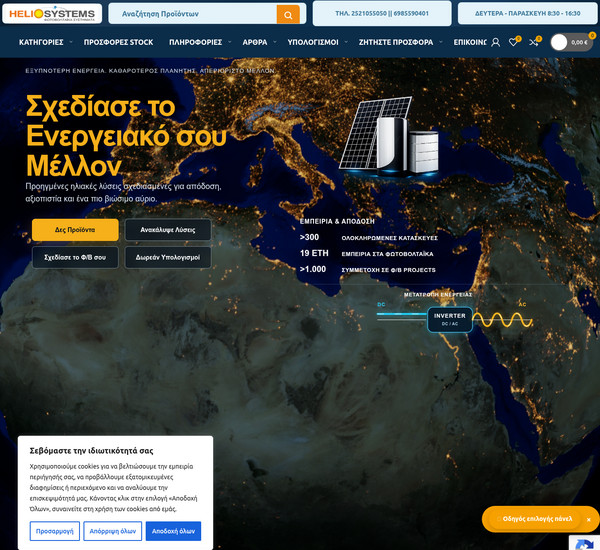This screenshot has width=600, height=550.
Task: Open the wishlist heart icon
Action: tap(513, 42)
